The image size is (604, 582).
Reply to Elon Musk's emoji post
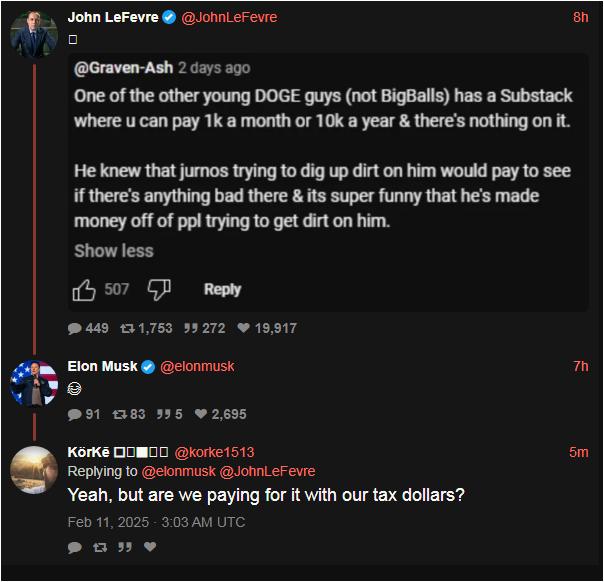click(x=75, y=414)
